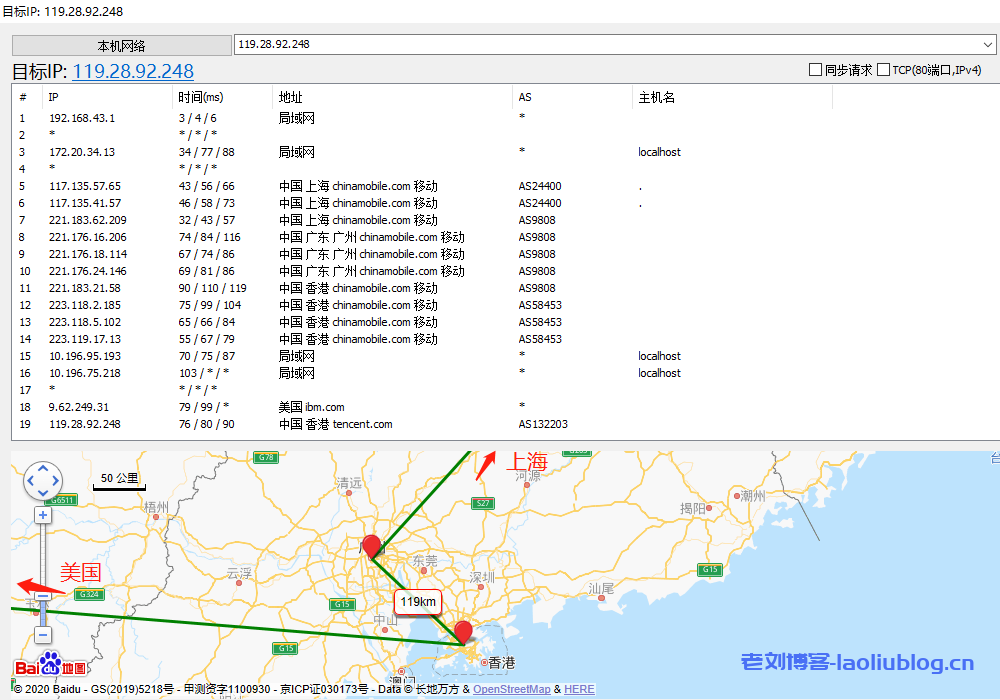This screenshot has width=1000, height=700.
Task: Open the Baidu Maps logo
Action: click(50, 667)
